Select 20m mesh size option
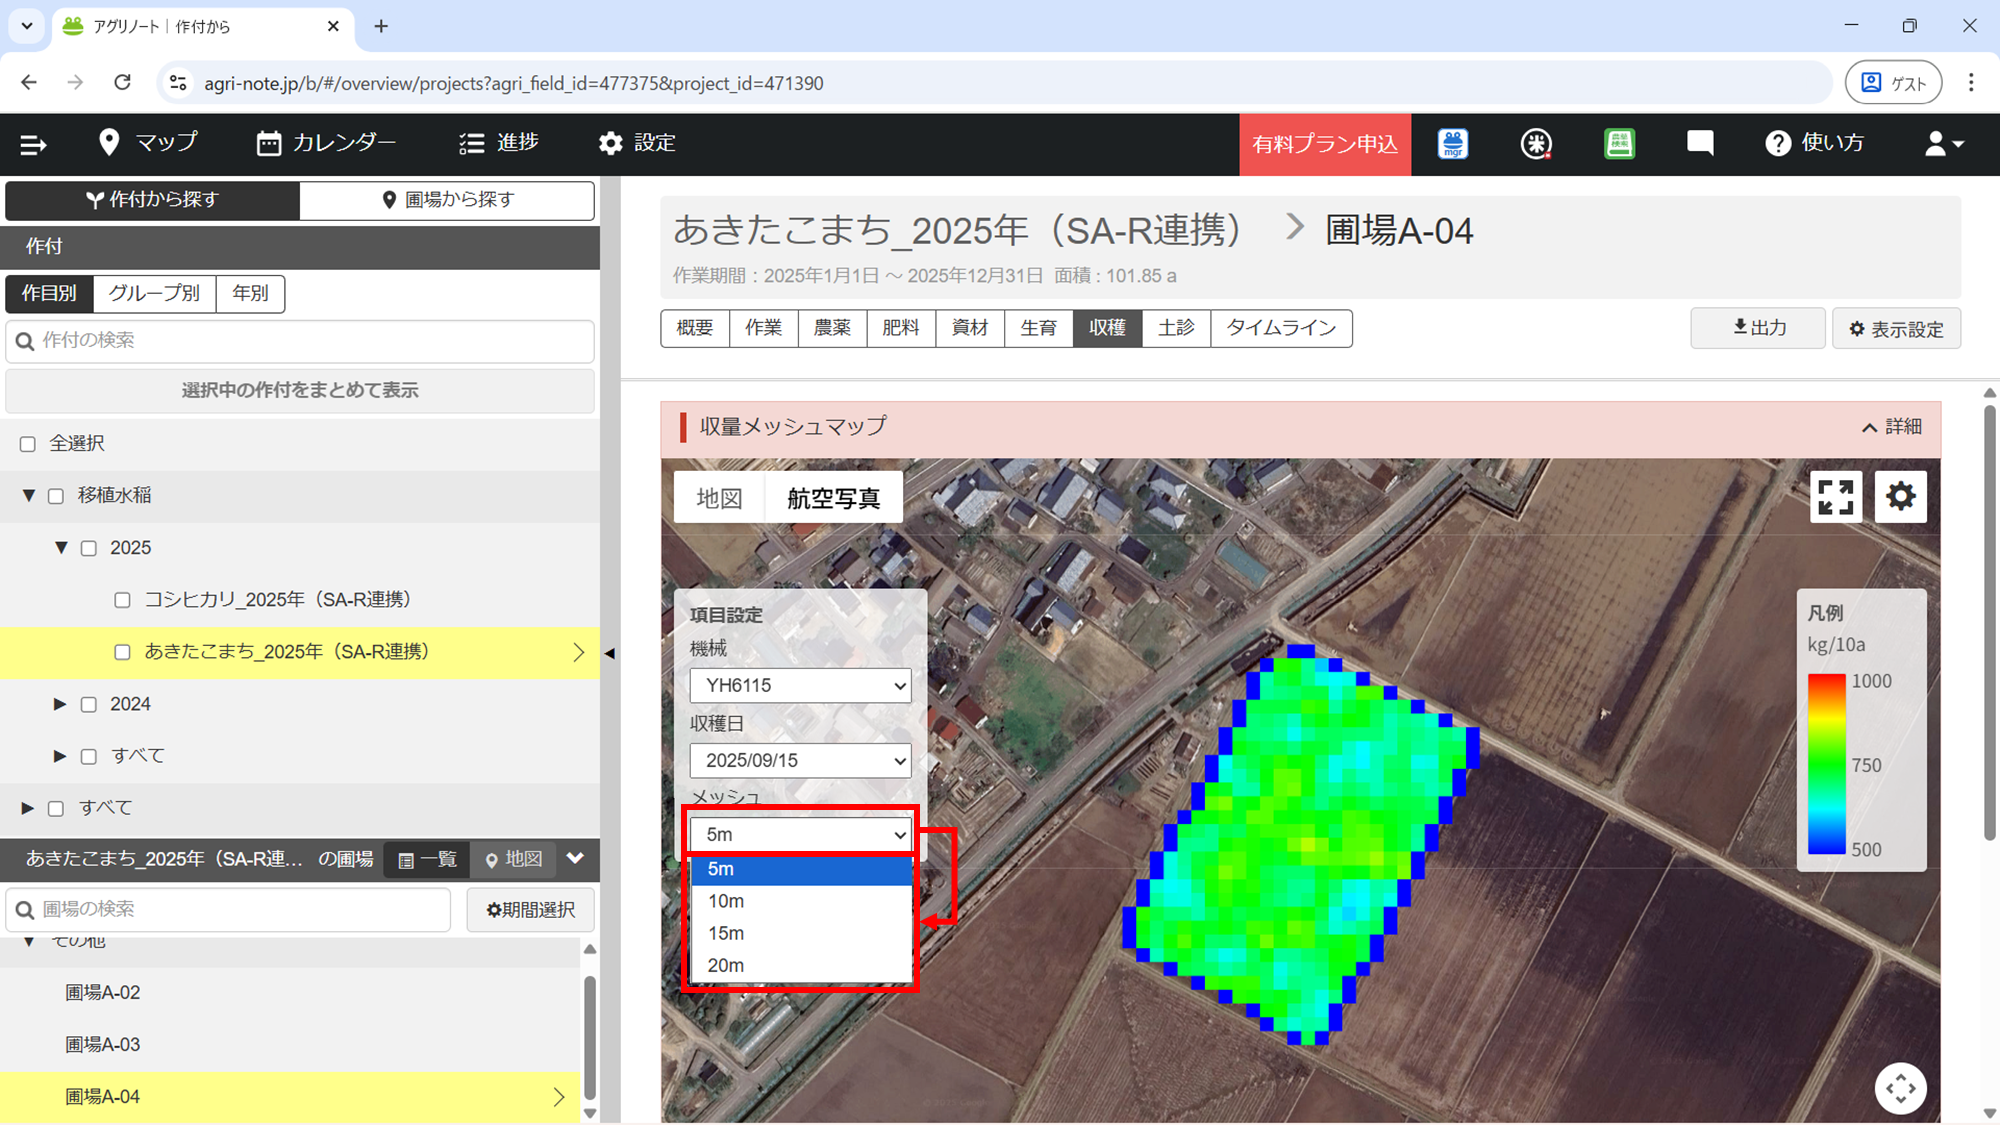2000x1125 pixels. click(802, 965)
